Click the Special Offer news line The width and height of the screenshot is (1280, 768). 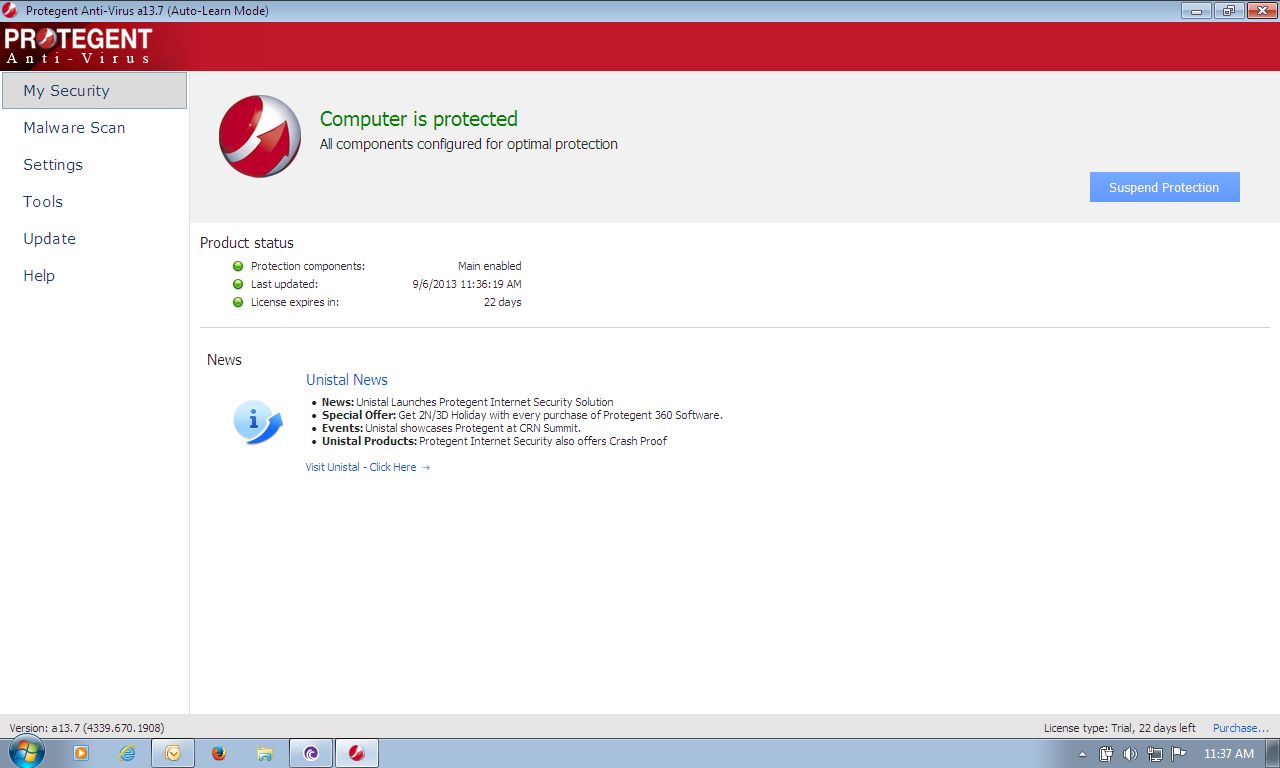tap(522, 415)
